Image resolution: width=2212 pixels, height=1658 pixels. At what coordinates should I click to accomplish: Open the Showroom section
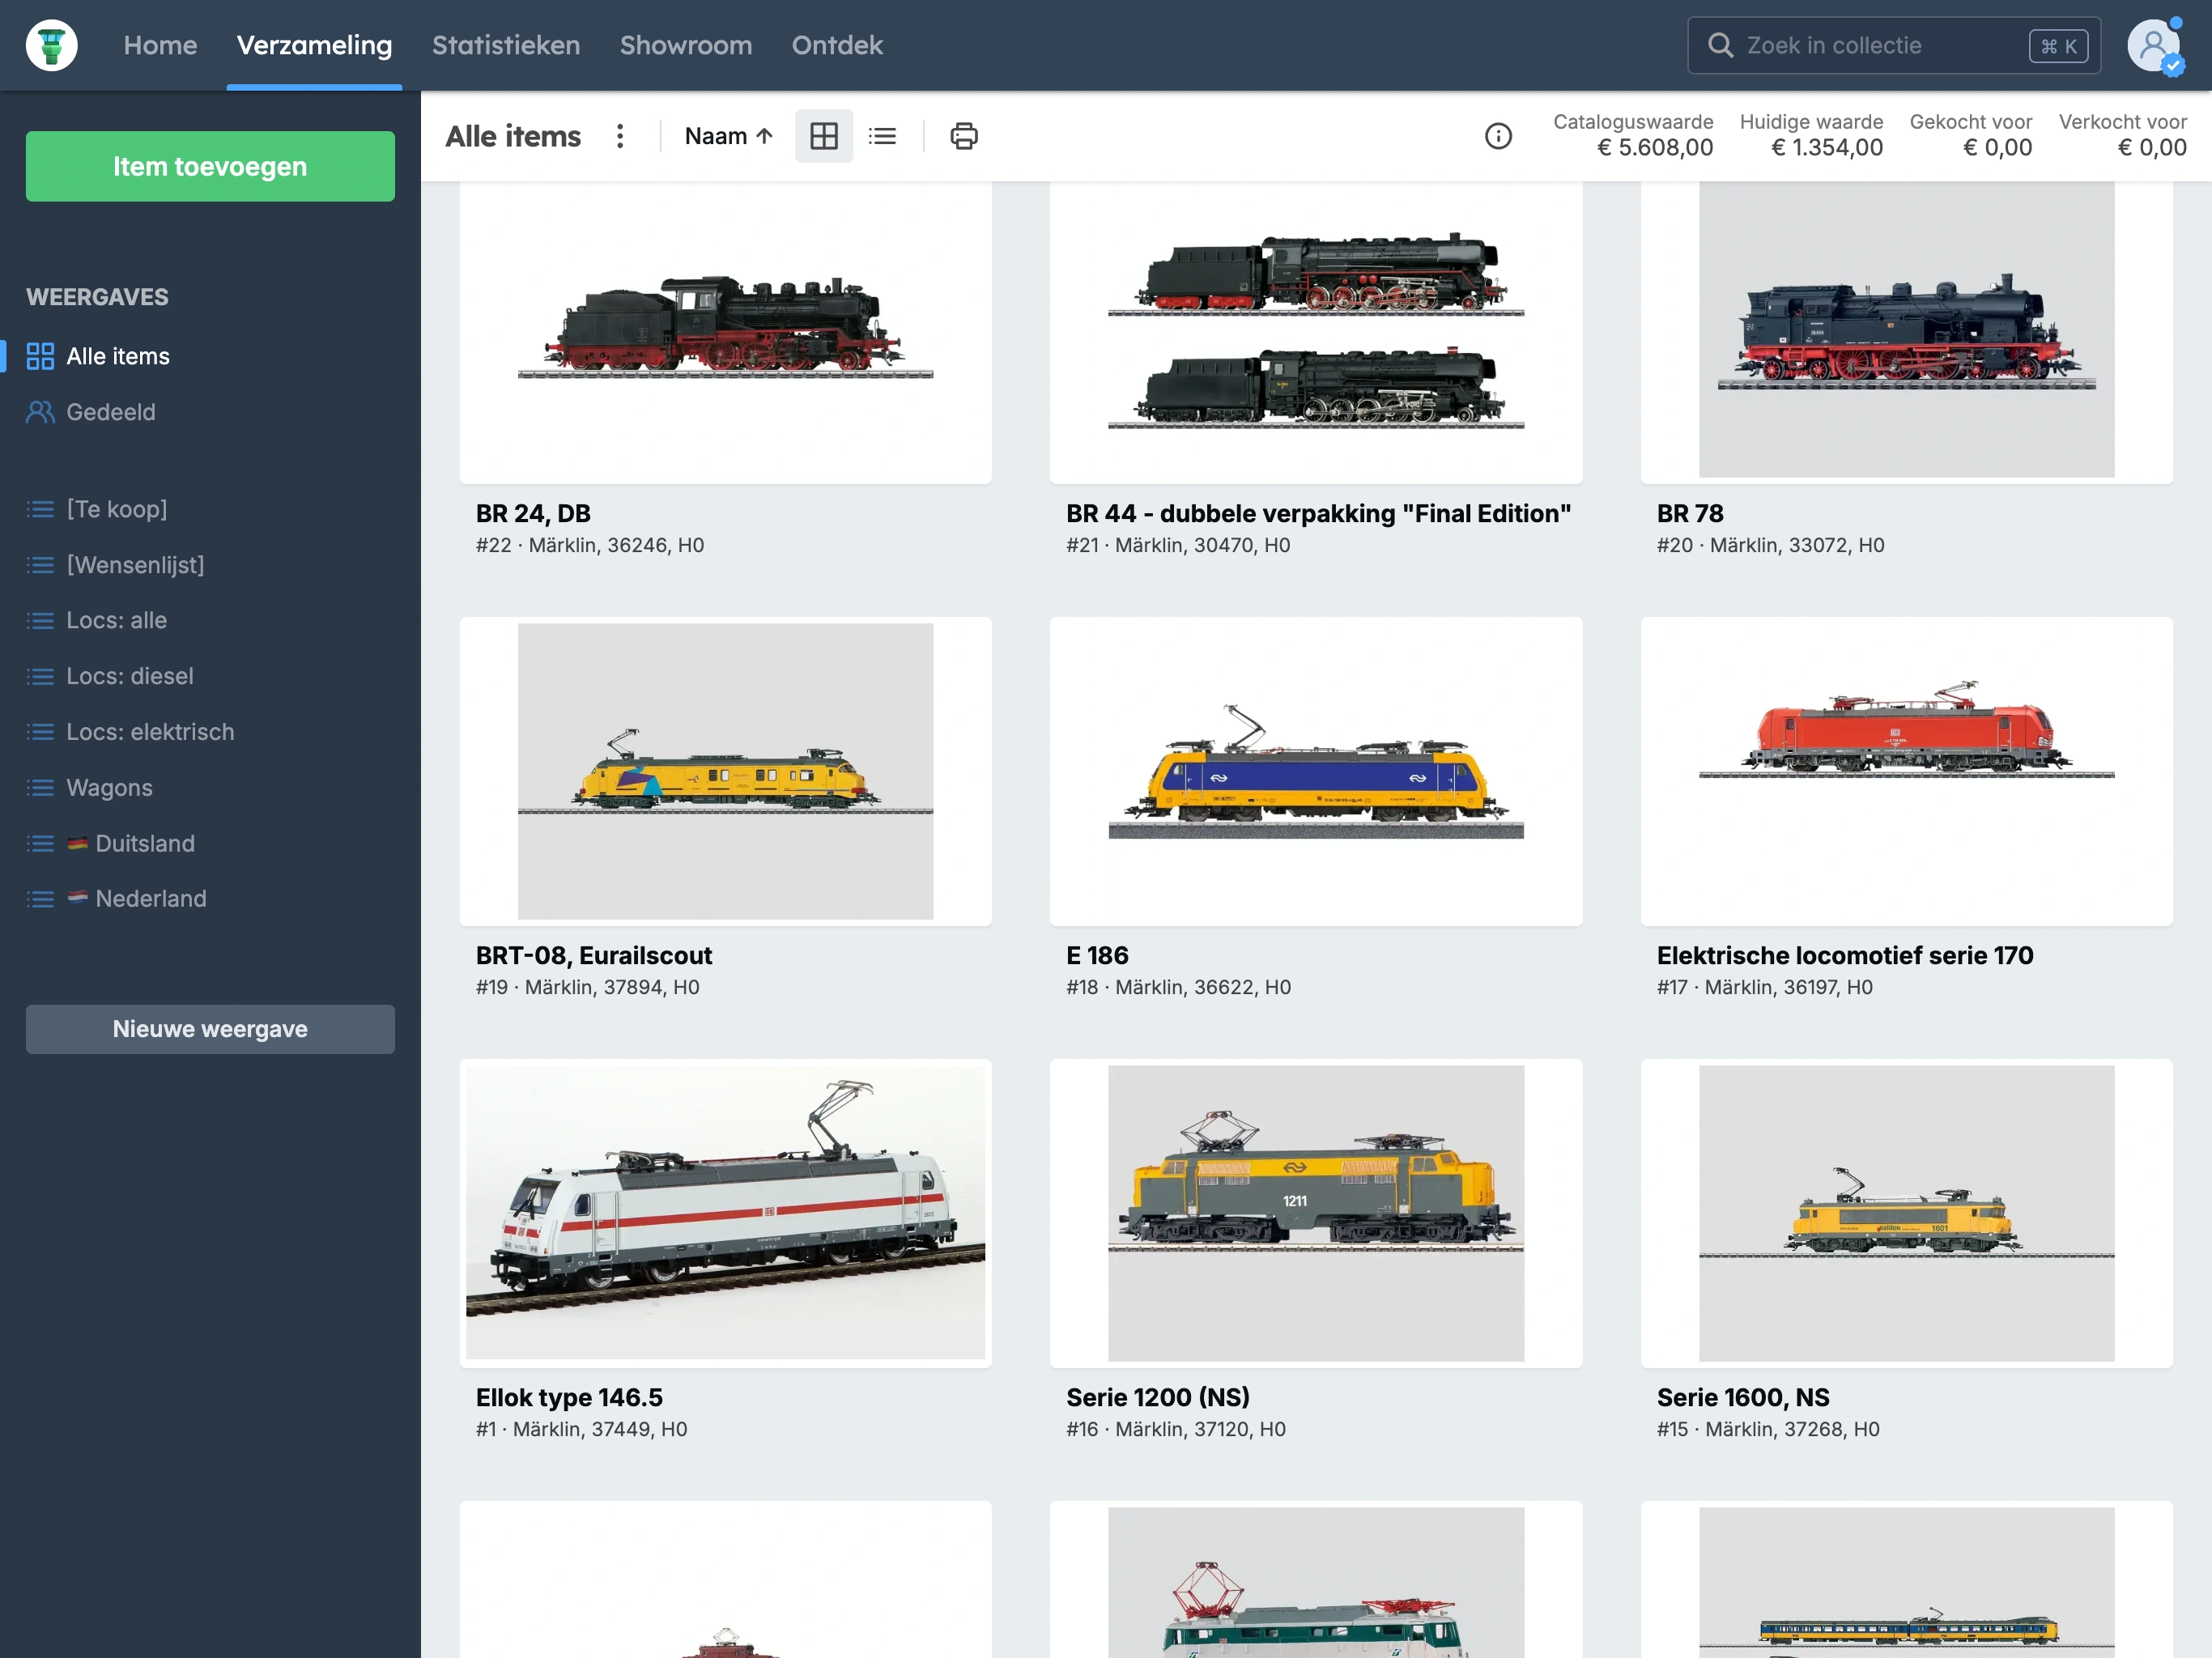tap(685, 45)
